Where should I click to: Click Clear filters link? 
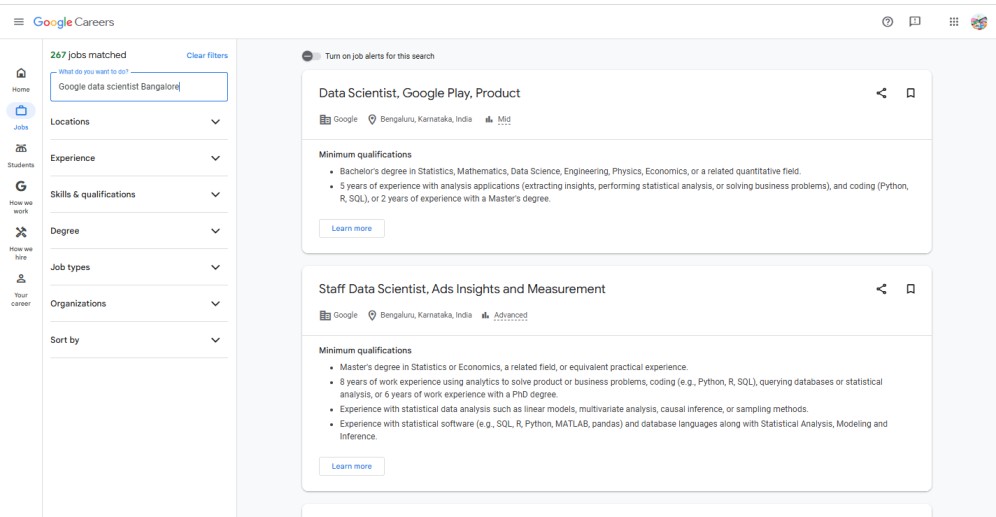[x=207, y=55]
